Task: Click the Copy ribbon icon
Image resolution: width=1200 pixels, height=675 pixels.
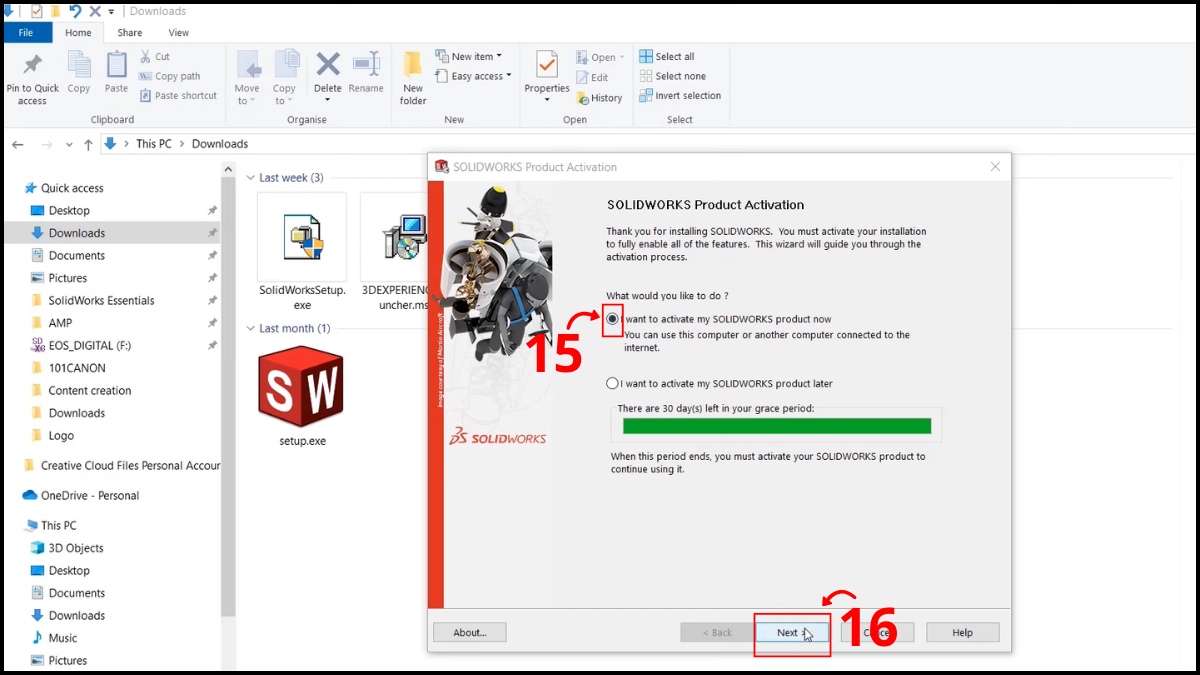Action: tap(79, 64)
